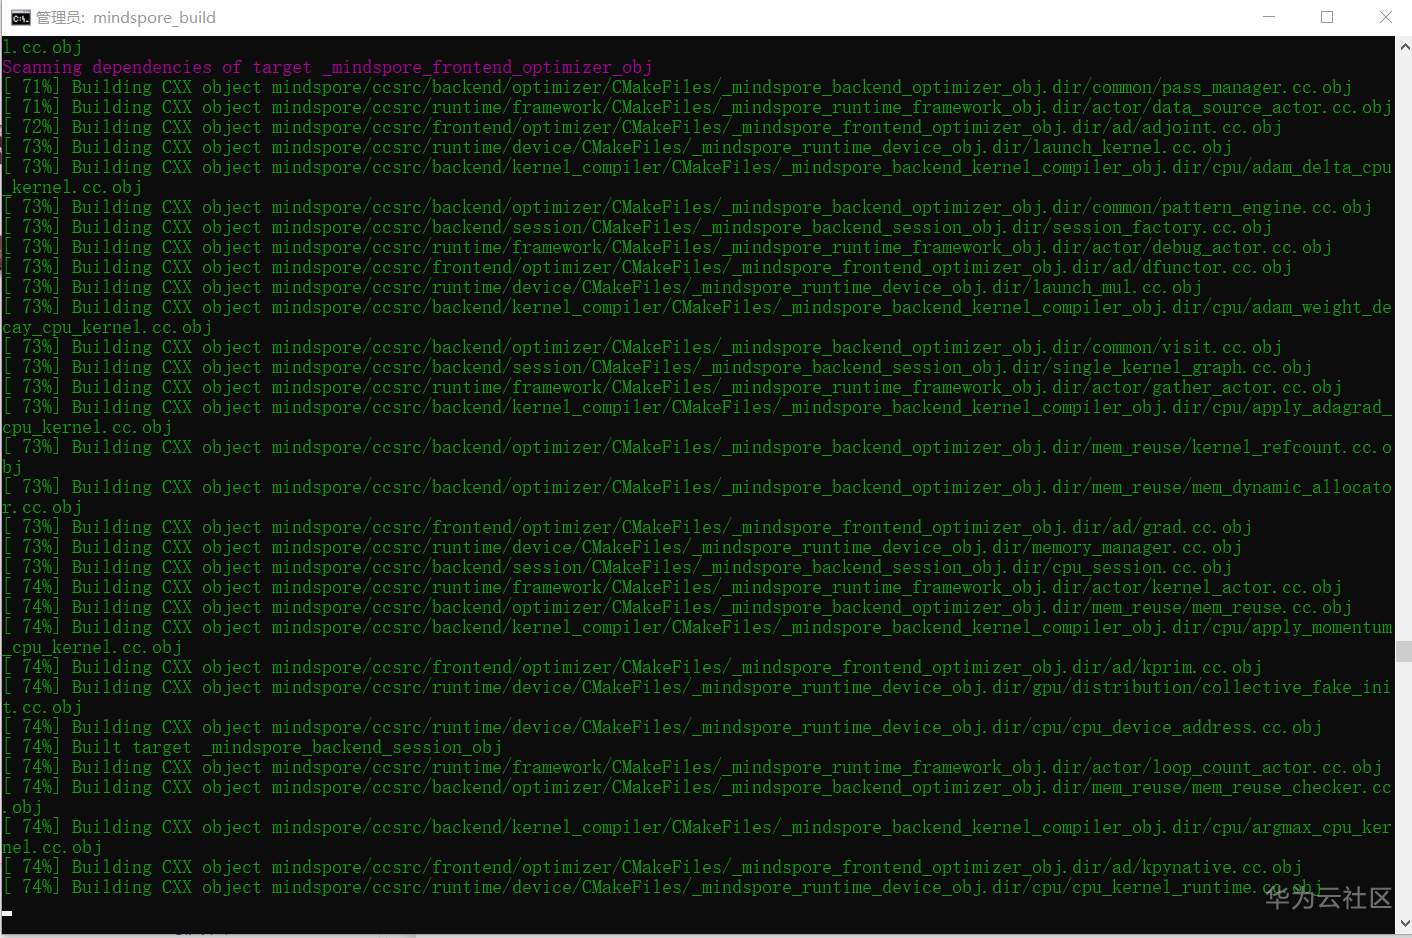Click the line ending with cpu/argmax_cpu_ker
Image resolution: width=1412 pixels, height=938 pixels.
click(697, 827)
